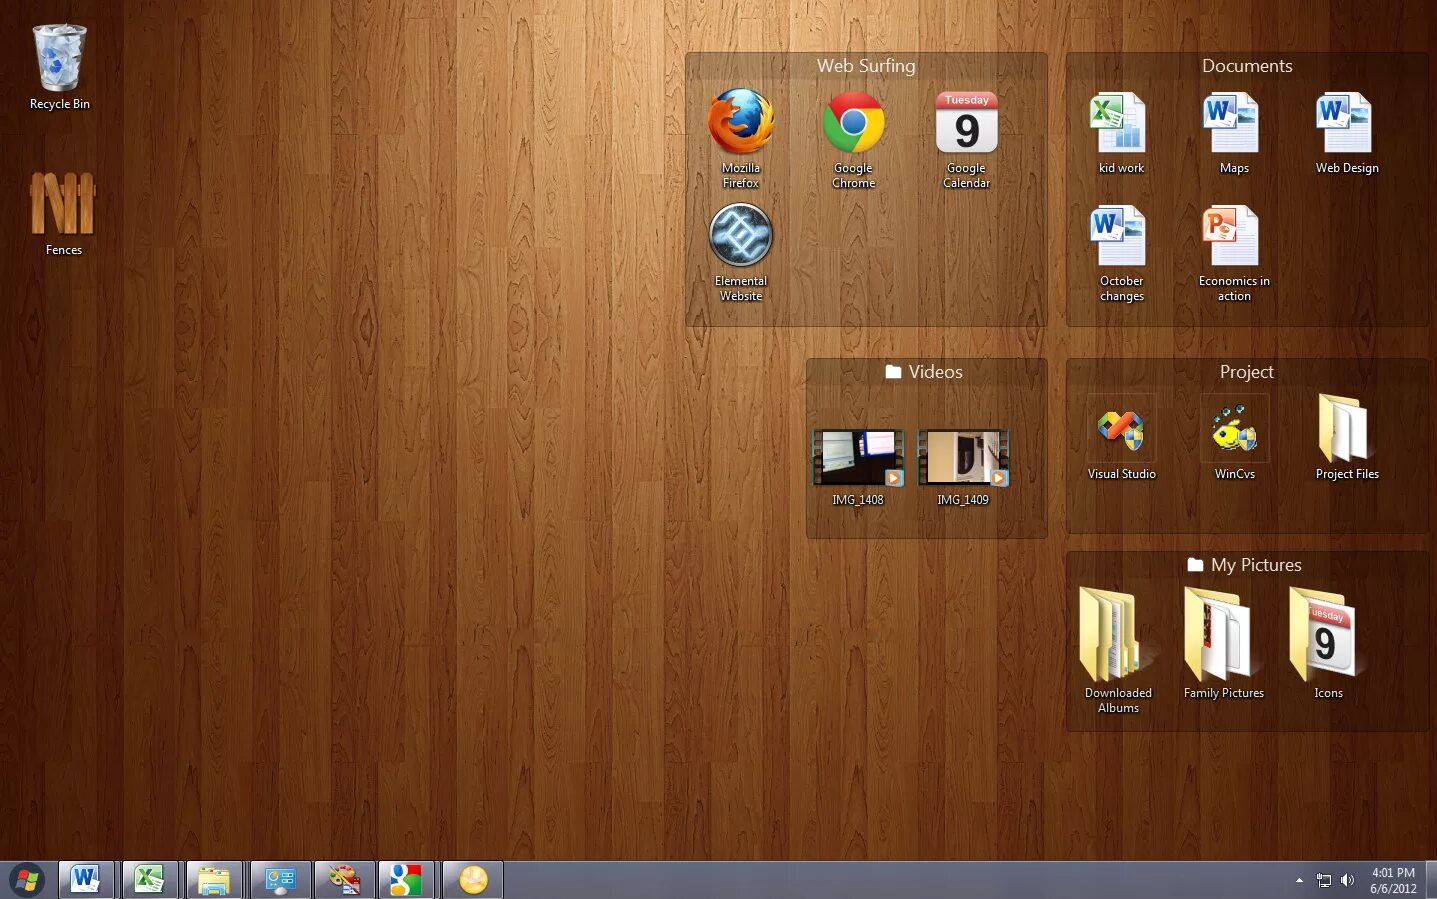
Task: Open Word from the taskbar
Action: [x=86, y=880]
